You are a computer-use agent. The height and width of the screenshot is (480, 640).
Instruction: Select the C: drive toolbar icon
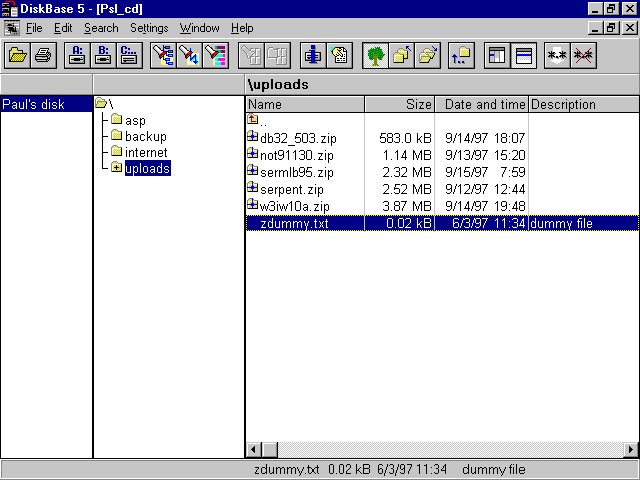tap(129, 56)
